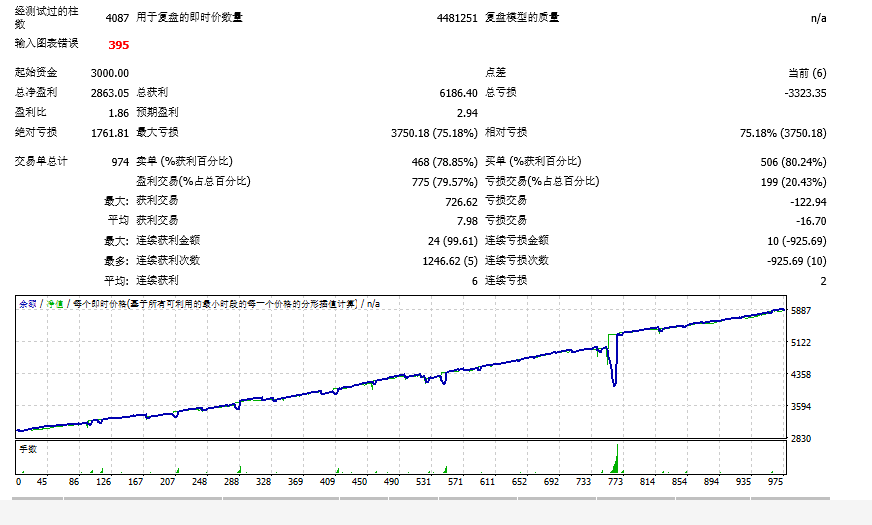Image resolution: width=872 pixels, height=525 pixels.
Task: Click maximal drawdown 3750.18 (75.18%)
Action: pos(434,133)
